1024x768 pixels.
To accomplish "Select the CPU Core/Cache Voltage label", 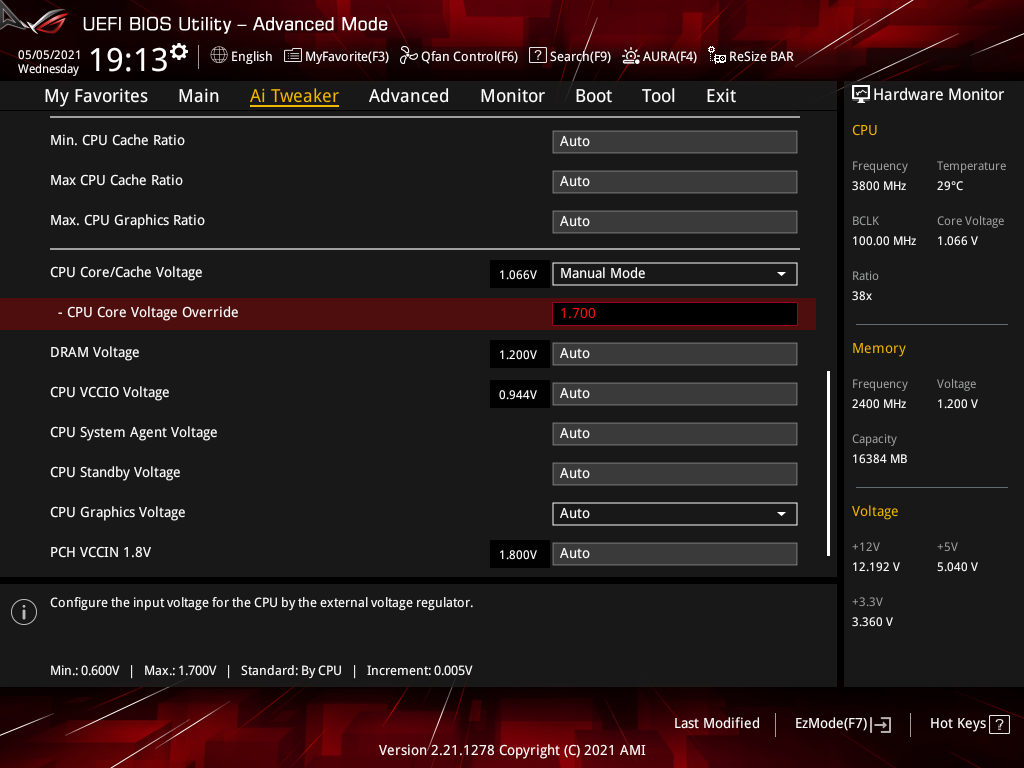I will 126,272.
